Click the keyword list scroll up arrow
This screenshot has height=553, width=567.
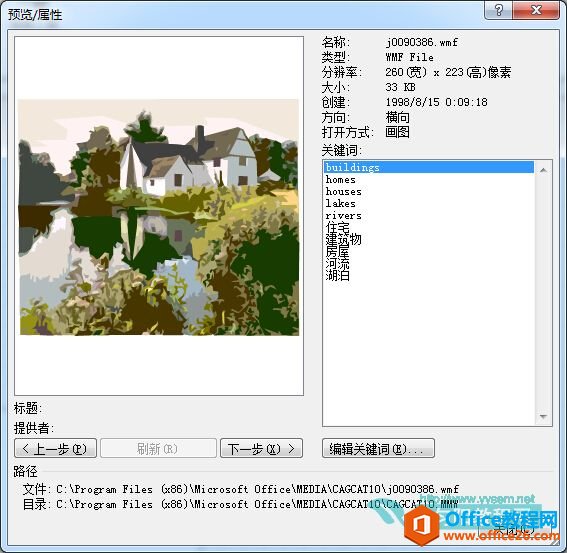pyautogui.click(x=543, y=170)
